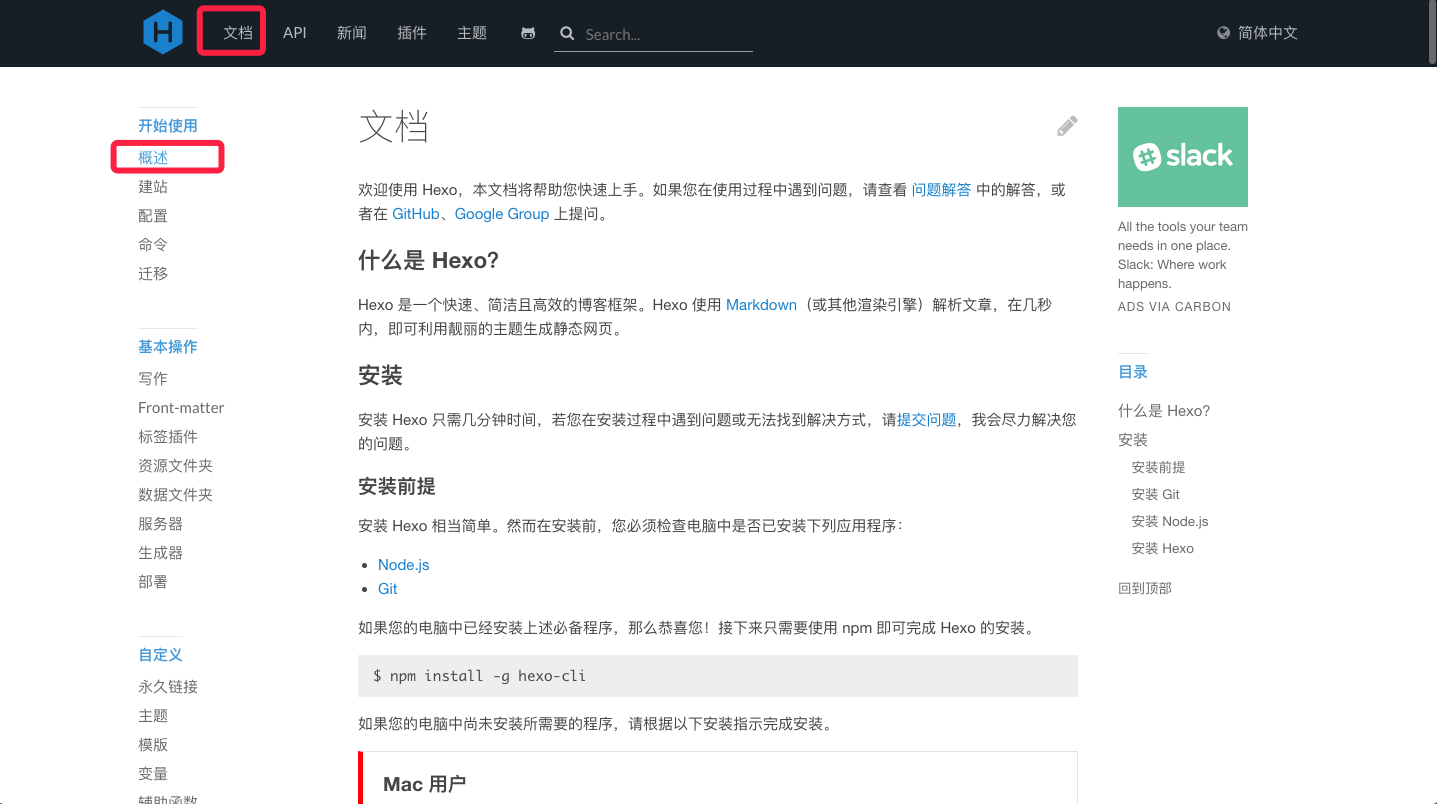
Task: Open the API navigation item
Action: [x=294, y=33]
